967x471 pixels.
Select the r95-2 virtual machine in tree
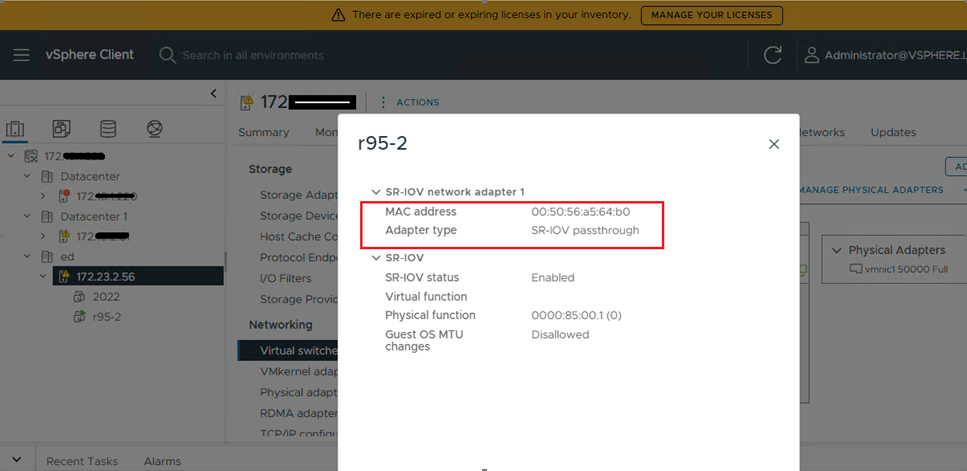coord(107,317)
